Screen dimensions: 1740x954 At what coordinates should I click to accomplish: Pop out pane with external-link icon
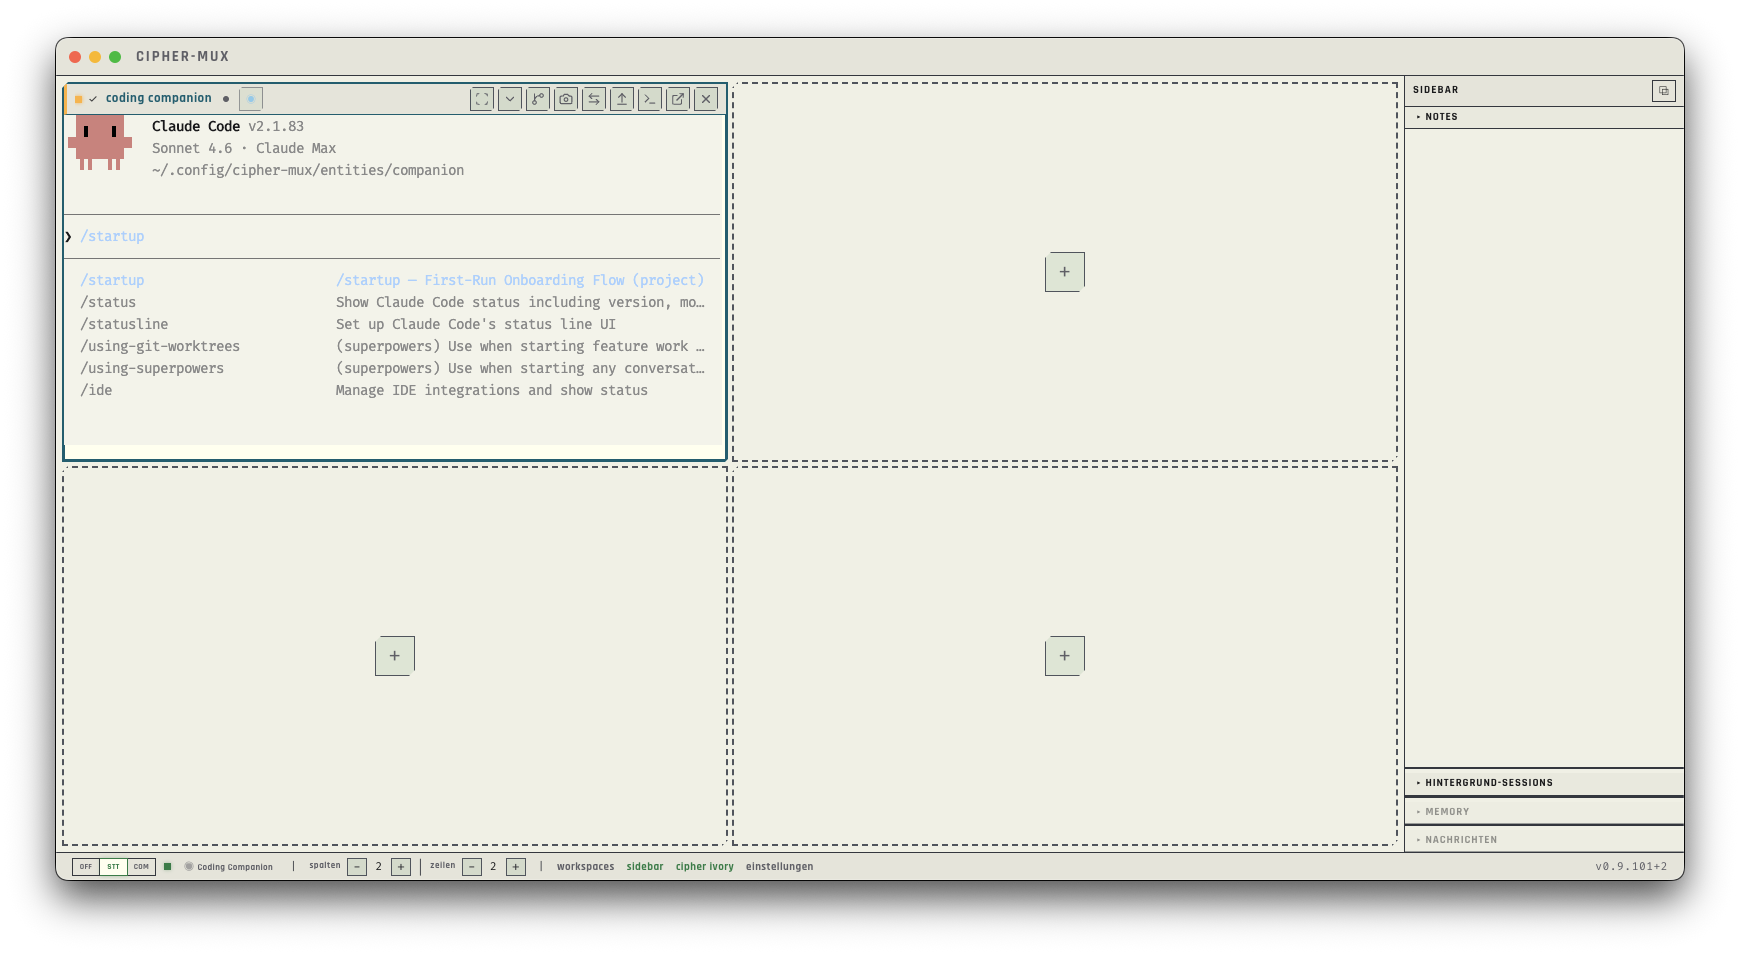[x=678, y=99]
